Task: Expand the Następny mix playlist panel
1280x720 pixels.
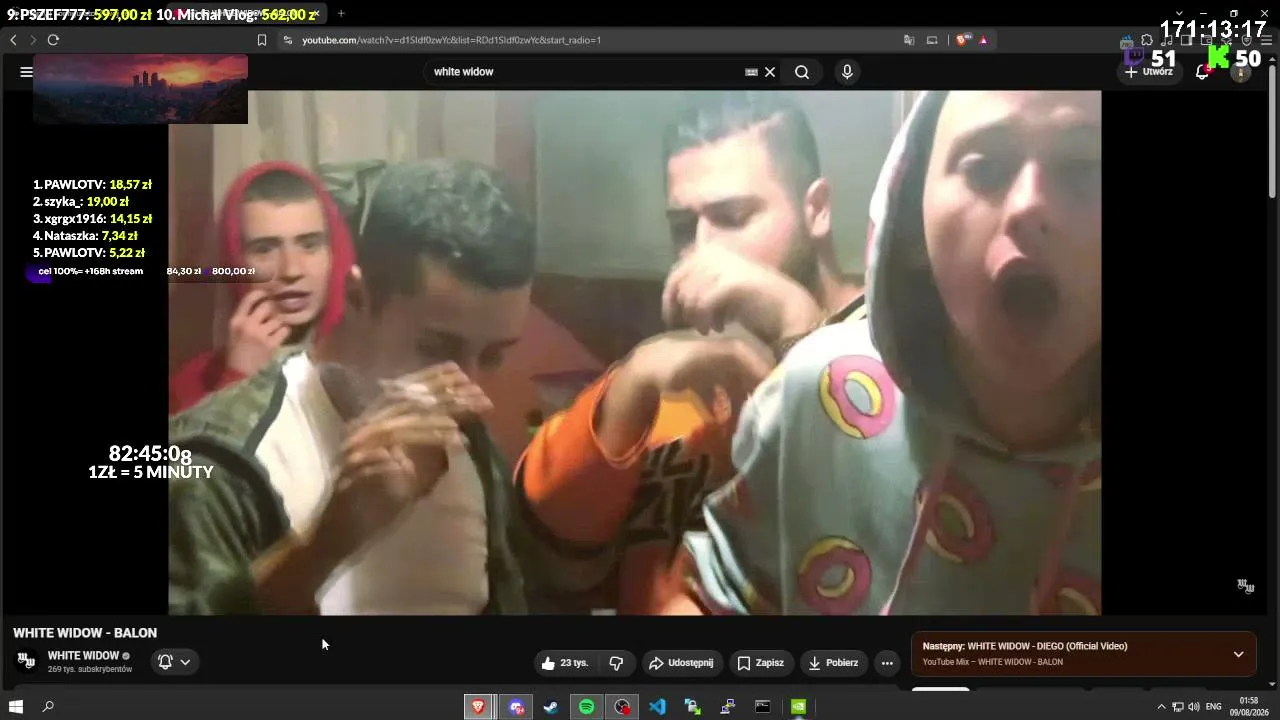Action: (1238, 654)
